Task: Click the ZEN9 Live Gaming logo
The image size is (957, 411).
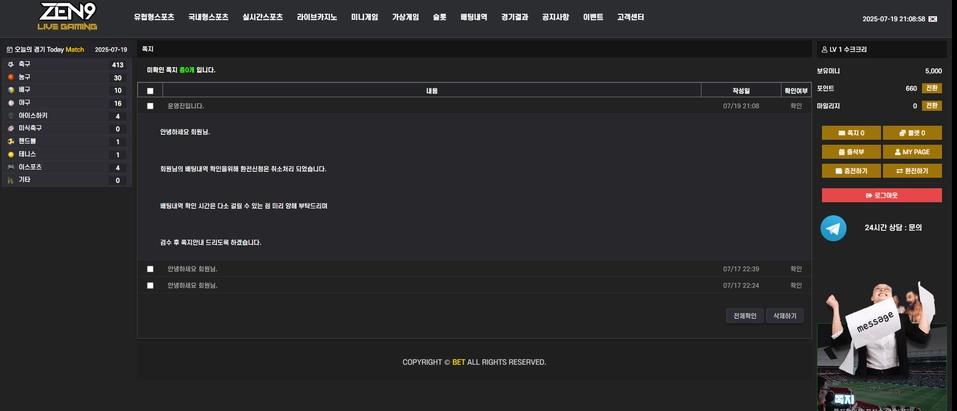Action: click(x=68, y=17)
